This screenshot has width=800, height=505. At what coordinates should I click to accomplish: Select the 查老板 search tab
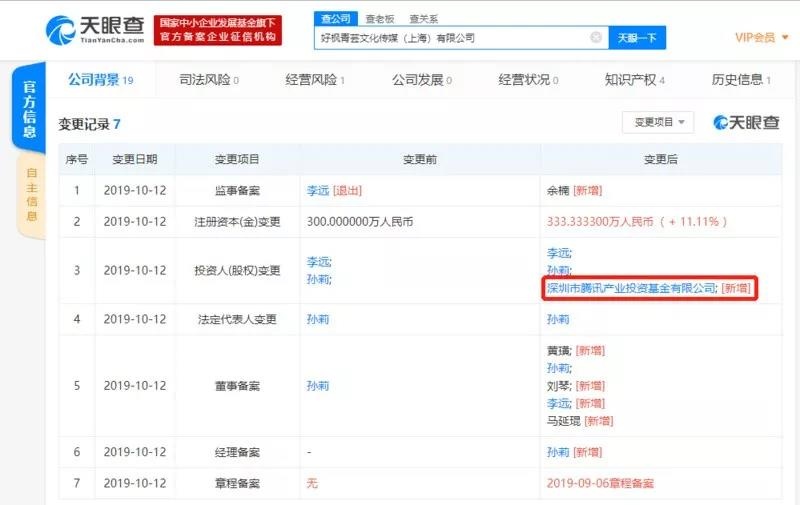click(x=378, y=18)
